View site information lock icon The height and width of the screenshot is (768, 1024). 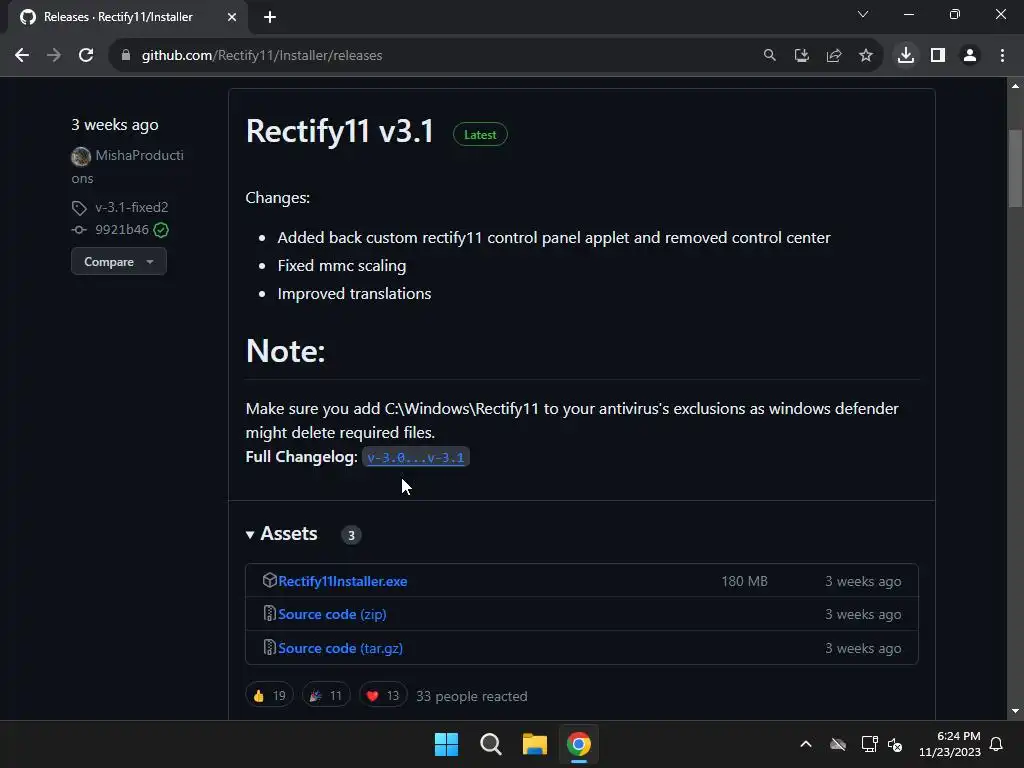[126, 56]
